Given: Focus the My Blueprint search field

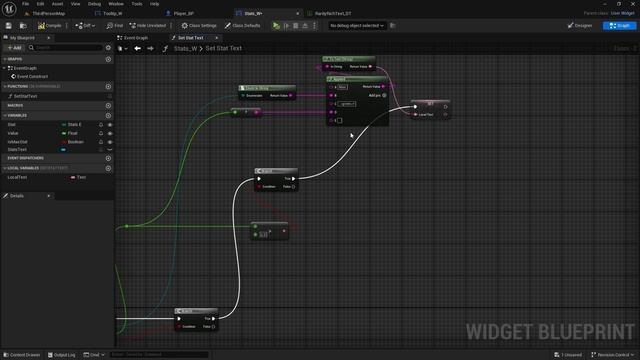Looking at the screenshot, I should click(x=65, y=48).
